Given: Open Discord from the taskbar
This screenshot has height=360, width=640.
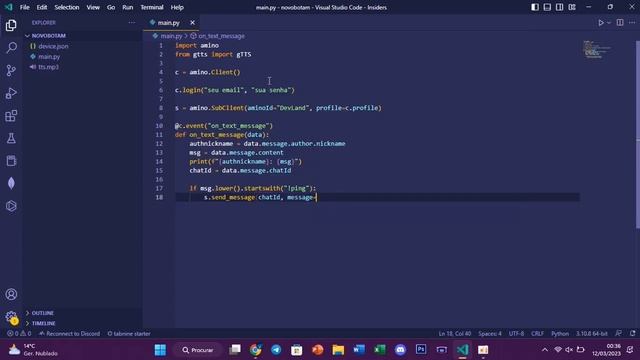Looking at the screenshot, I should (x=400, y=350).
